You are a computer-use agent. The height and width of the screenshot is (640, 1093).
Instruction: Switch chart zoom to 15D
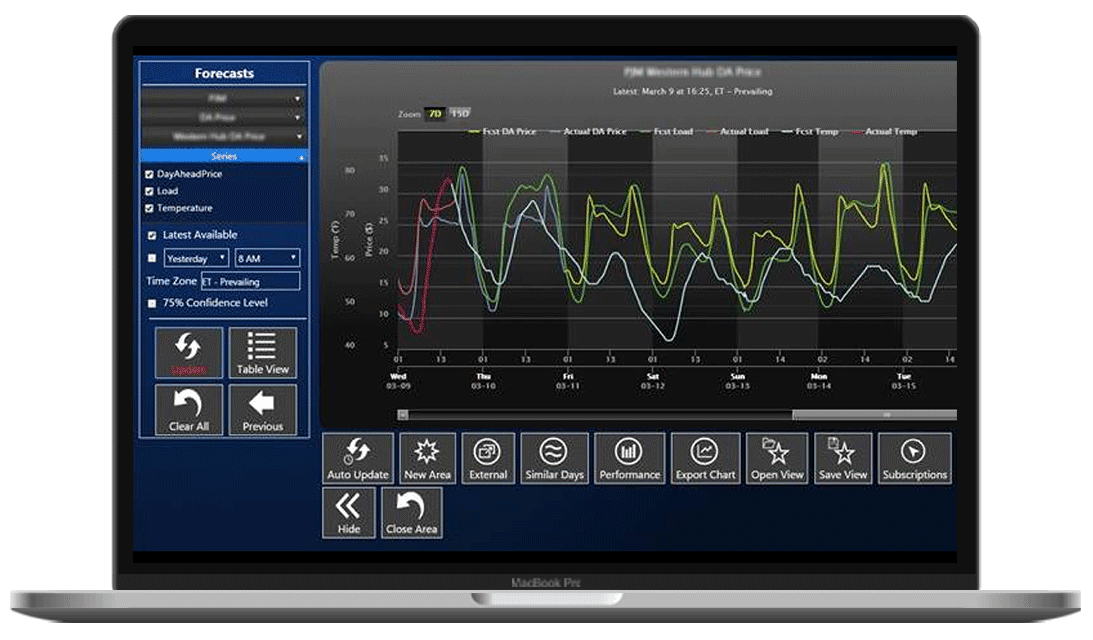459,113
